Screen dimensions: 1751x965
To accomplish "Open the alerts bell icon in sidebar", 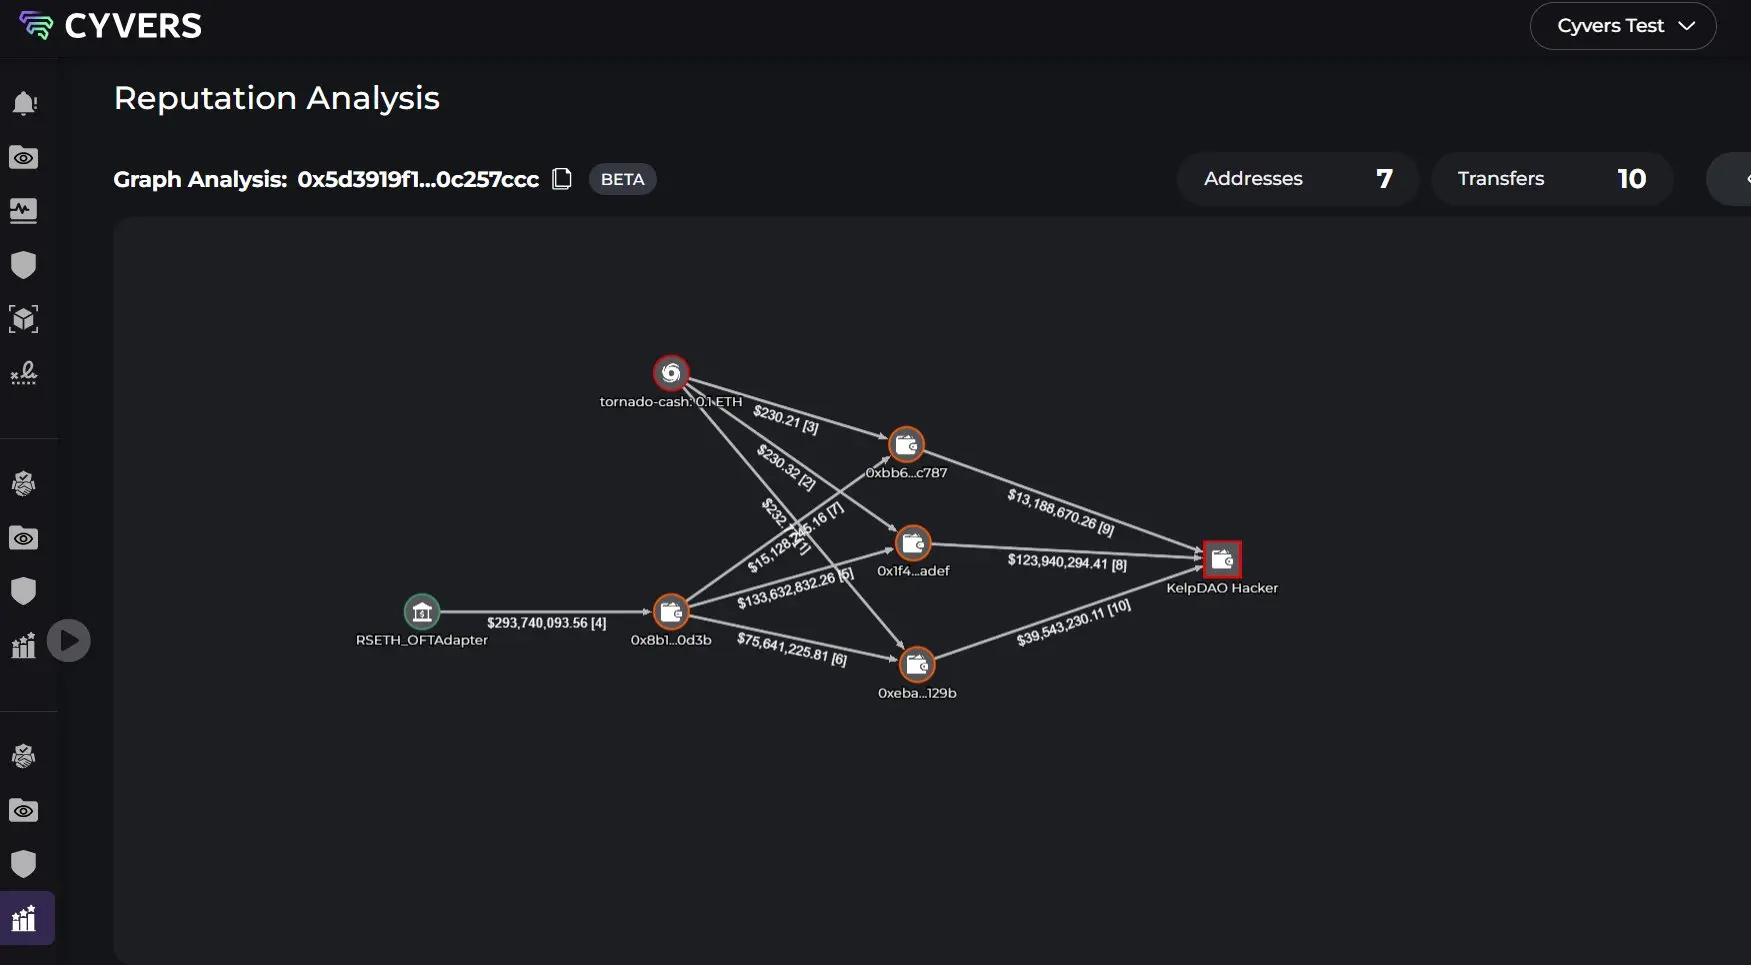I will click(x=24, y=104).
